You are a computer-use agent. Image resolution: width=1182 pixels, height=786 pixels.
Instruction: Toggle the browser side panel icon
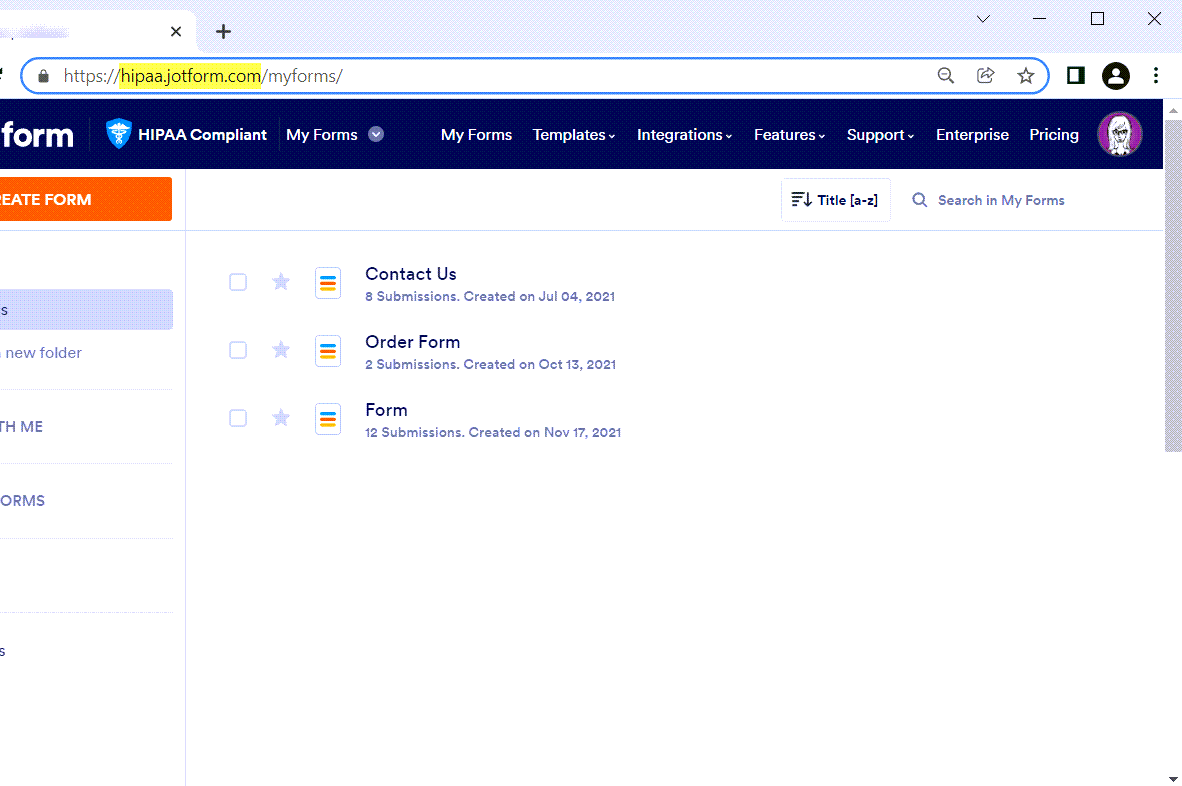pyautogui.click(x=1076, y=76)
